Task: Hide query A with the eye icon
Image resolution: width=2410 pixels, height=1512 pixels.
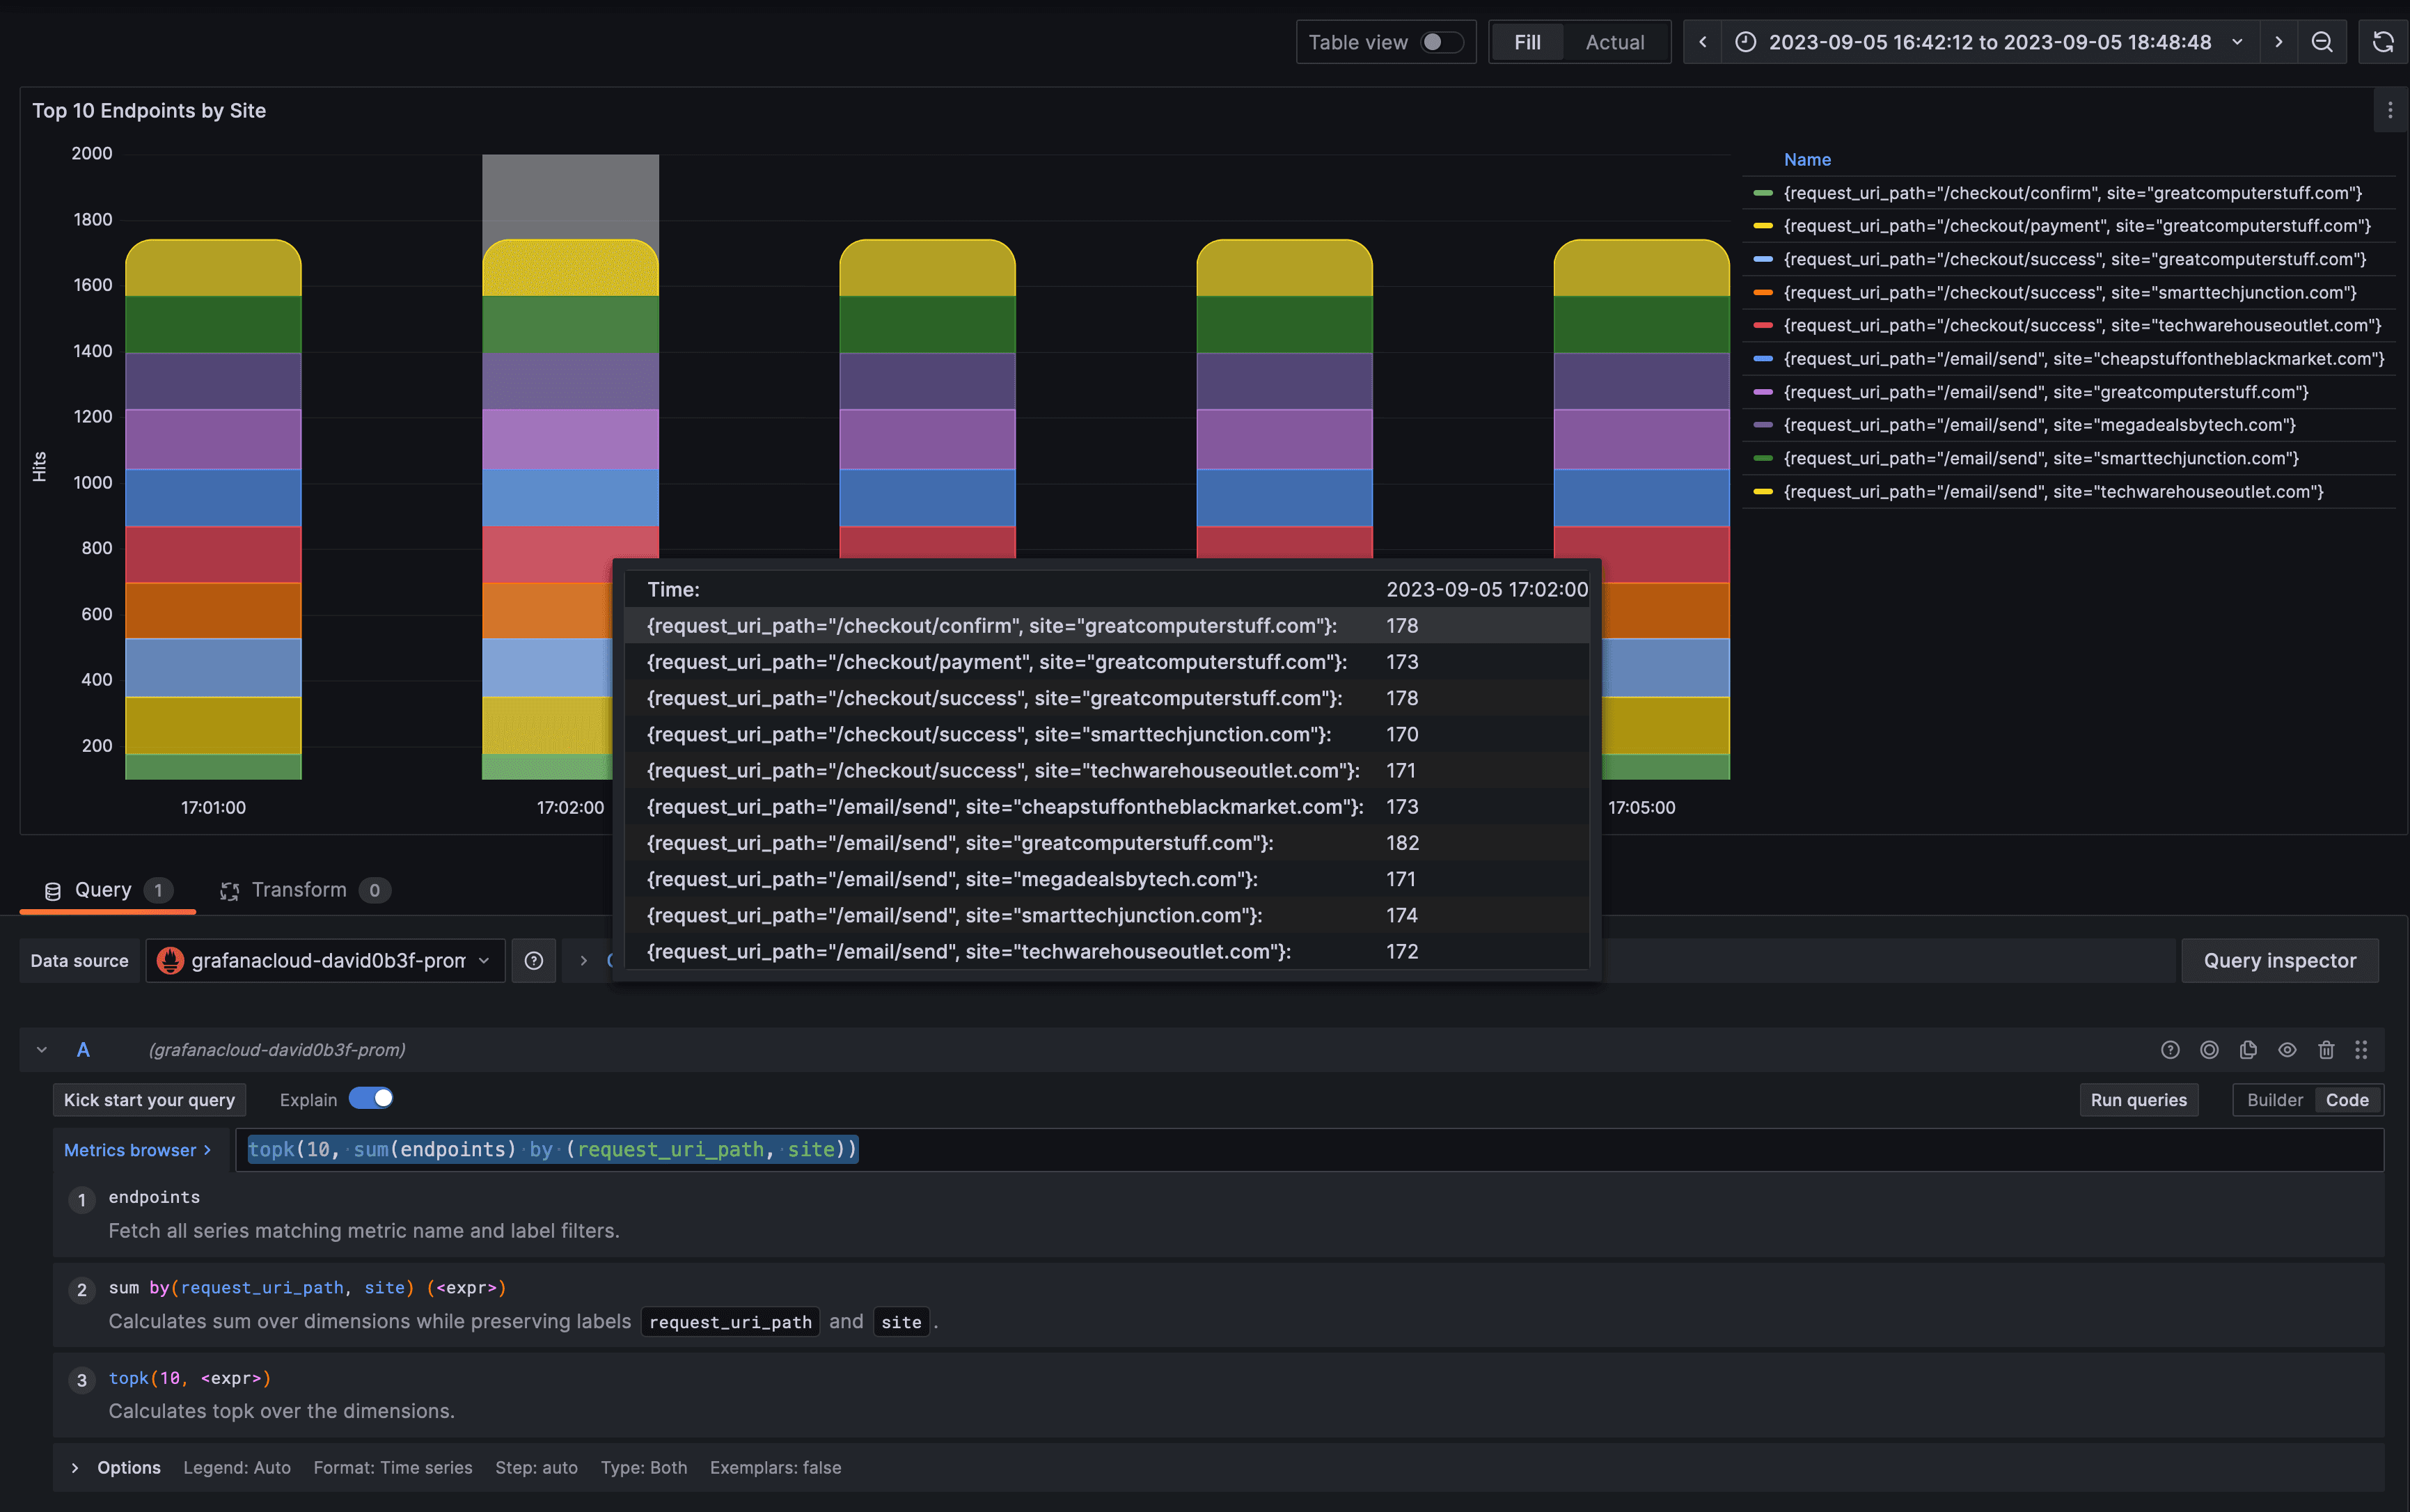Action: click(x=2287, y=1049)
